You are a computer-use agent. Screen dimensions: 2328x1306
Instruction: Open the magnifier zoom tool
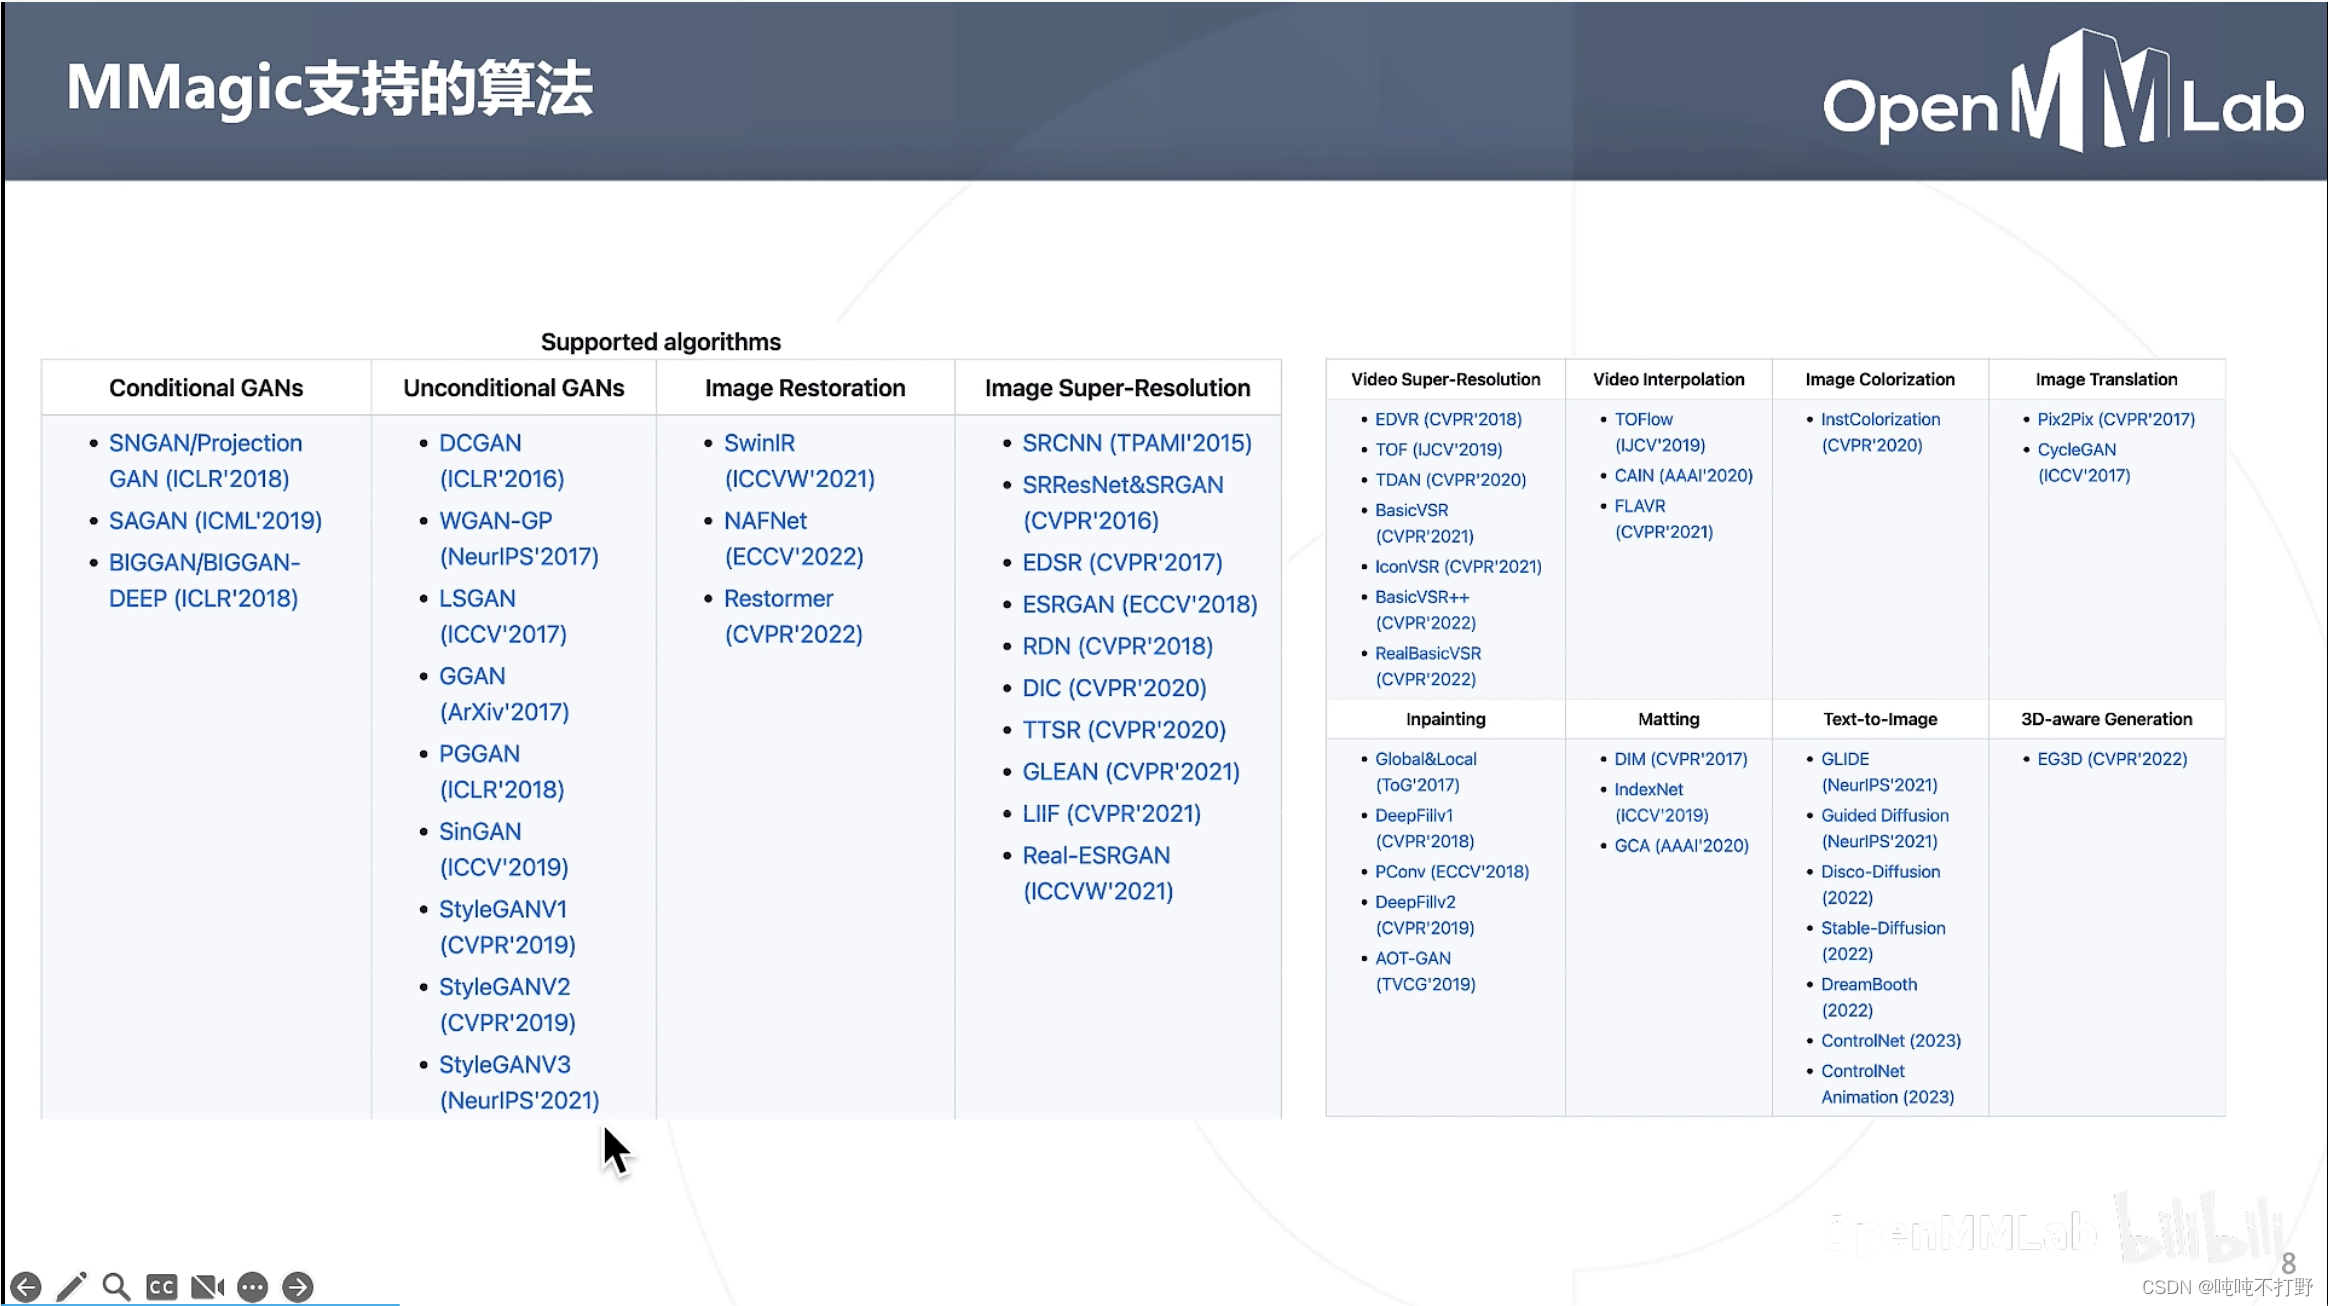pyautogui.click(x=116, y=1286)
